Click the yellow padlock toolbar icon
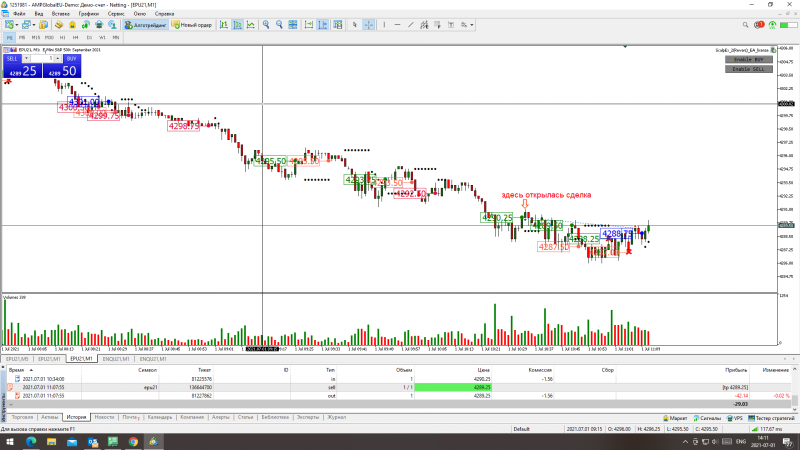Screen dimensions: 800x450 point(72,24)
